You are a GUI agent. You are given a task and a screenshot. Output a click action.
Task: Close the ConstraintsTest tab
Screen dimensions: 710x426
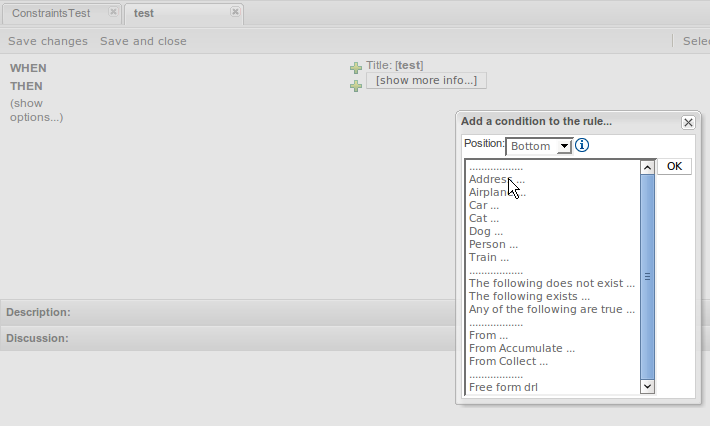coord(113,12)
